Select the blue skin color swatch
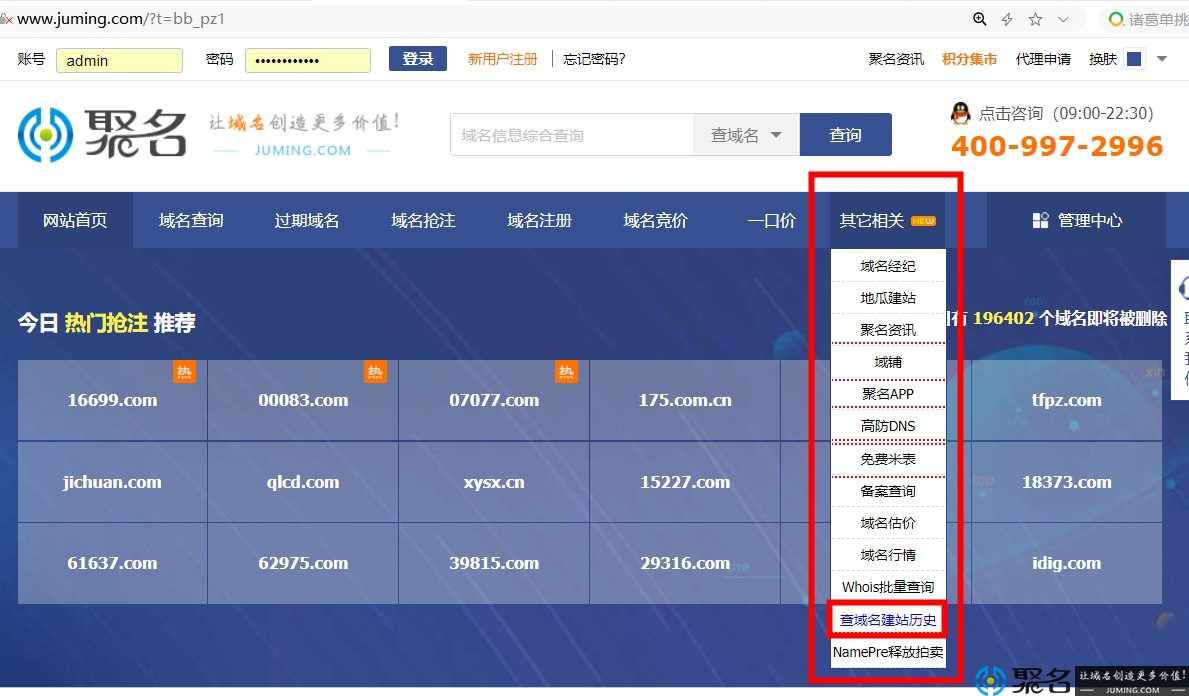The image size is (1189, 696). [1134, 59]
